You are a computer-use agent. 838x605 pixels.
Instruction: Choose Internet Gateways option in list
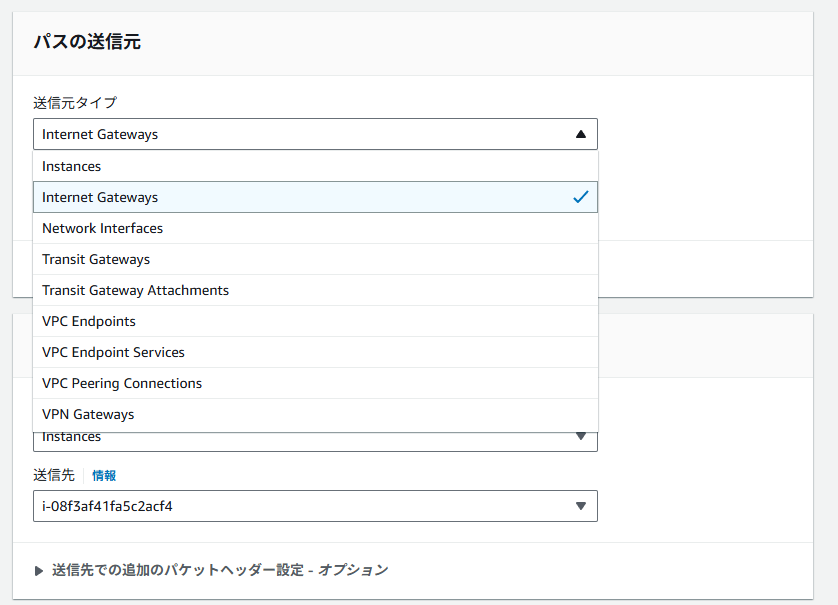pos(315,197)
